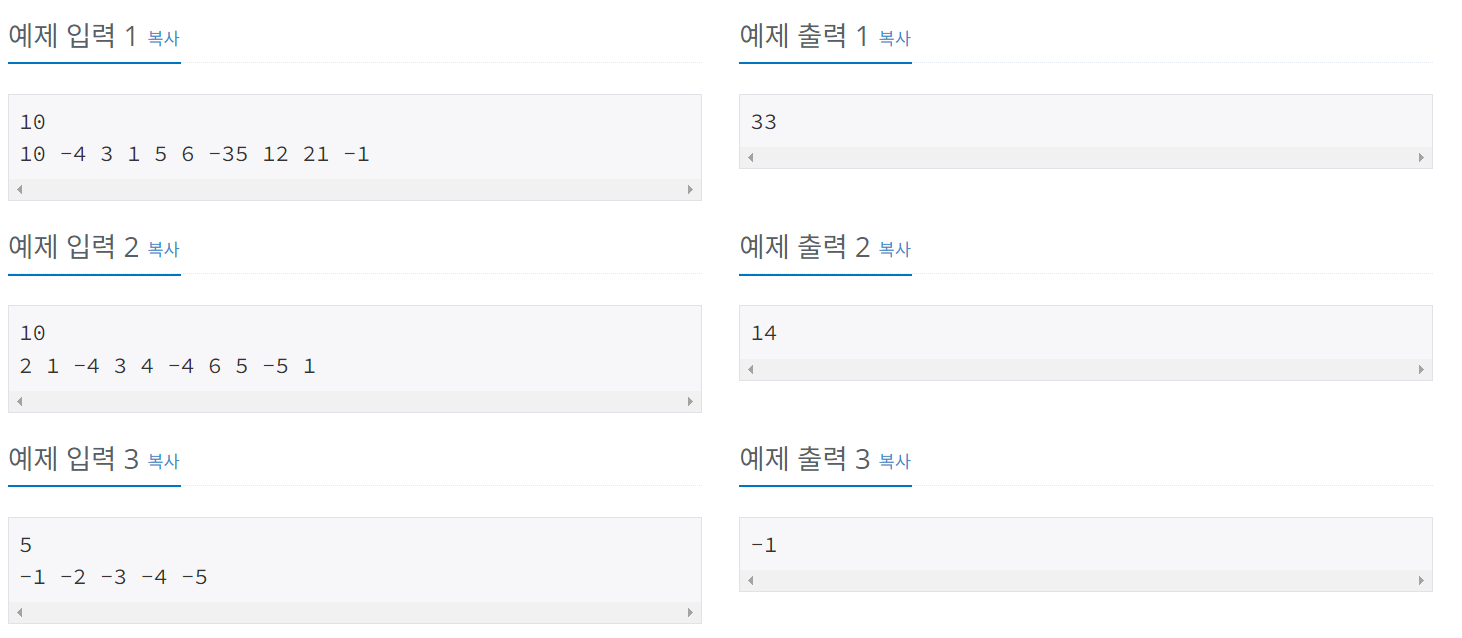Click 복사 next to 예제 출력 1
Viewport: 1462px width, 638px height.
pyautogui.click(x=893, y=39)
